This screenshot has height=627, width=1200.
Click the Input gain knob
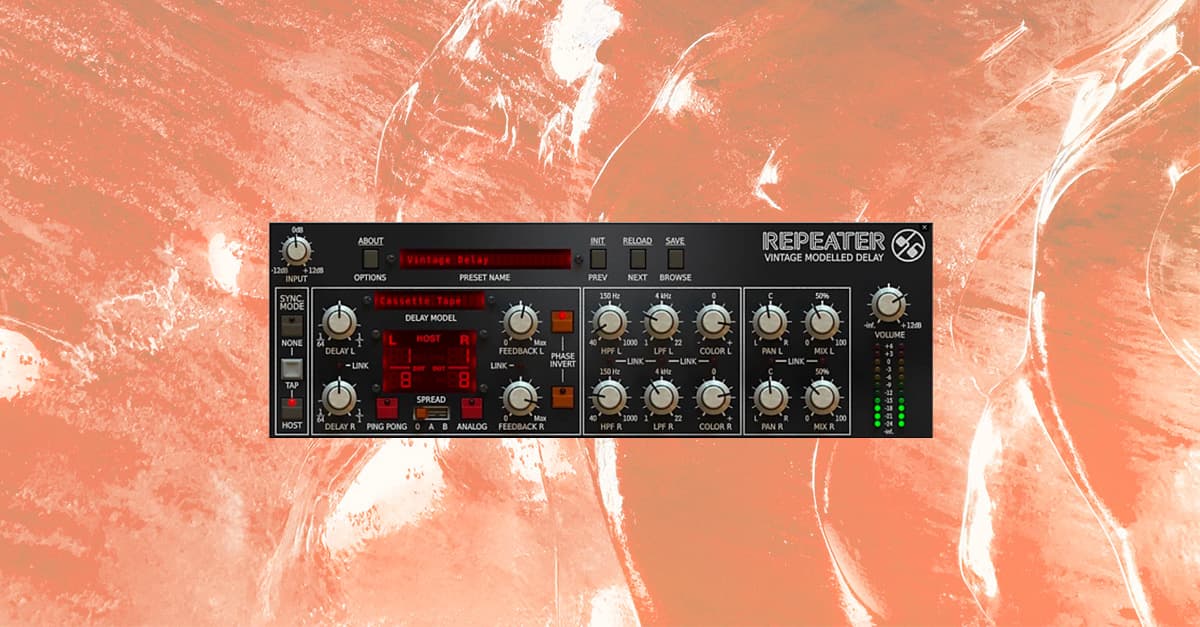[296, 250]
